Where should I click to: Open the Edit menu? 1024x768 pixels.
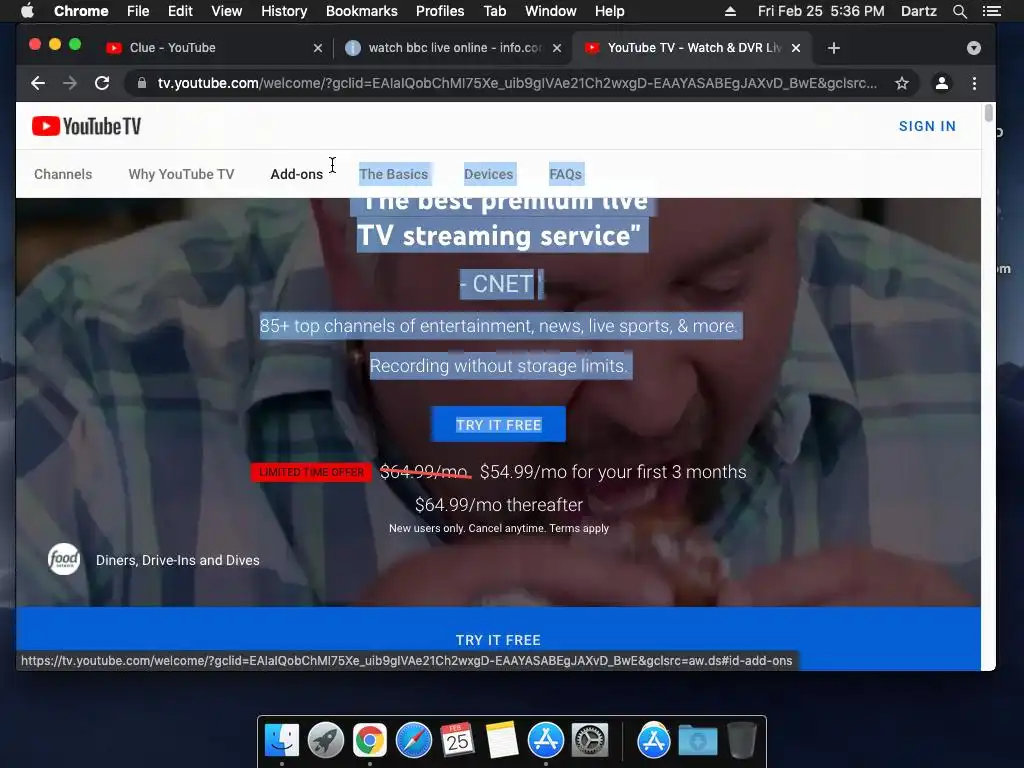pos(180,11)
